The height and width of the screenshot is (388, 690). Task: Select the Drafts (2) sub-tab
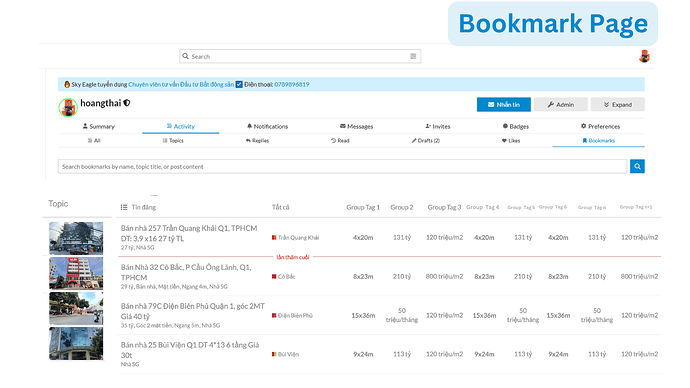tap(426, 141)
